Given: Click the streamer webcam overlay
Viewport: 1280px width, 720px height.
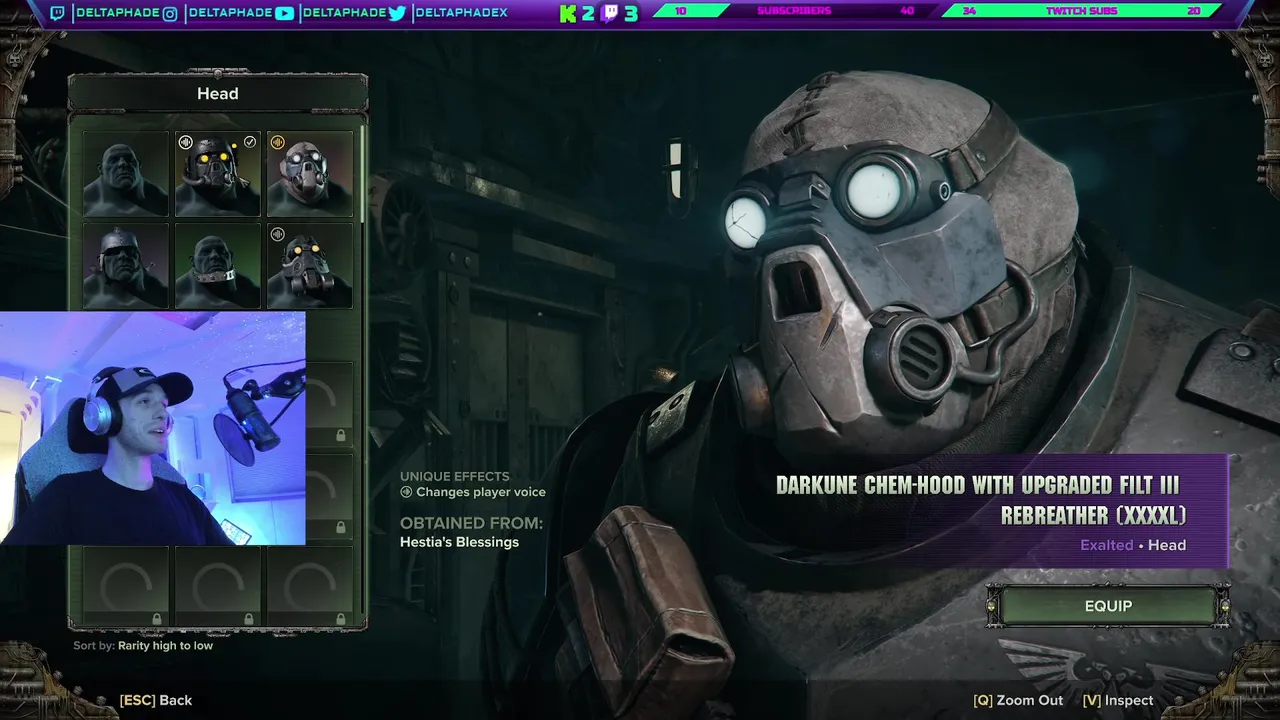Looking at the screenshot, I should [x=152, y=428].
